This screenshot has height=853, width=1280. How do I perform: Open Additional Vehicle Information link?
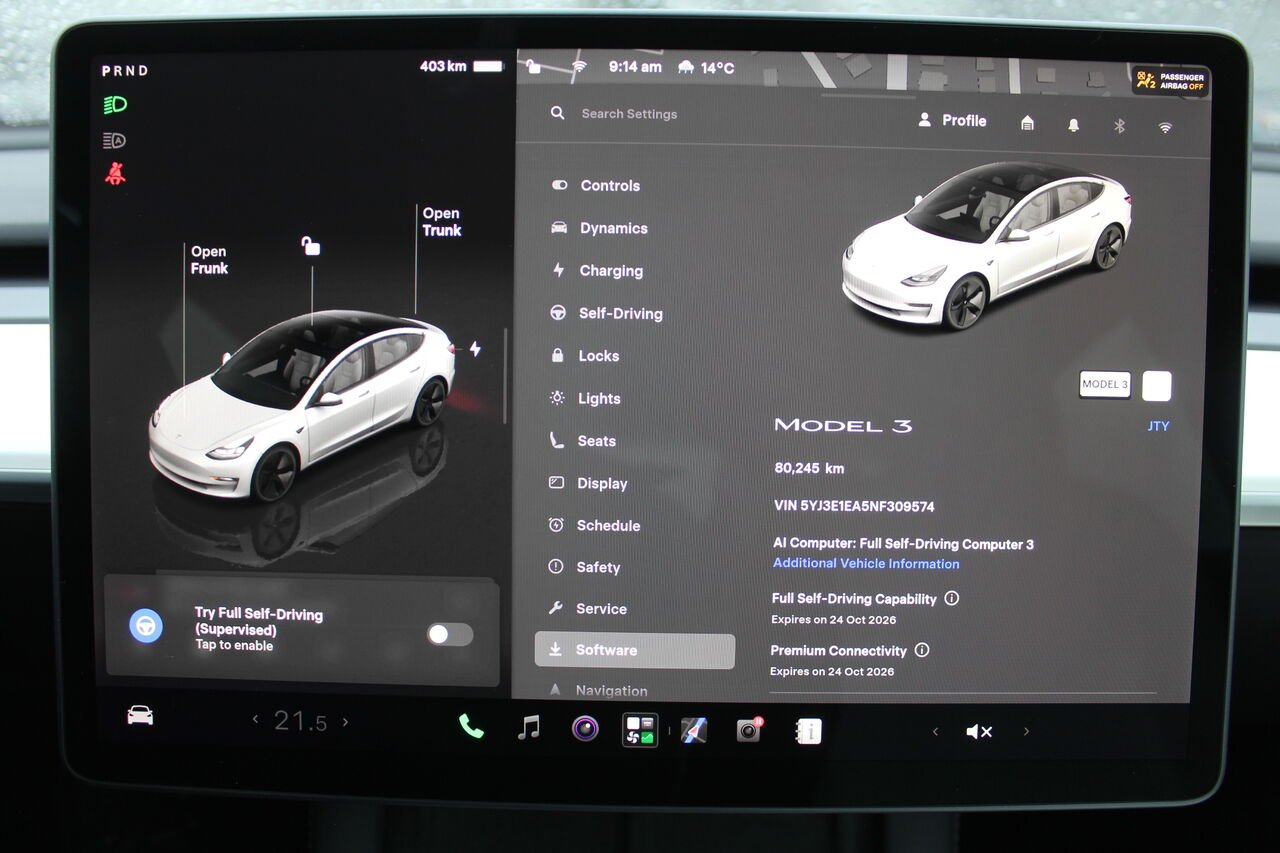click(x=866, y=563)
